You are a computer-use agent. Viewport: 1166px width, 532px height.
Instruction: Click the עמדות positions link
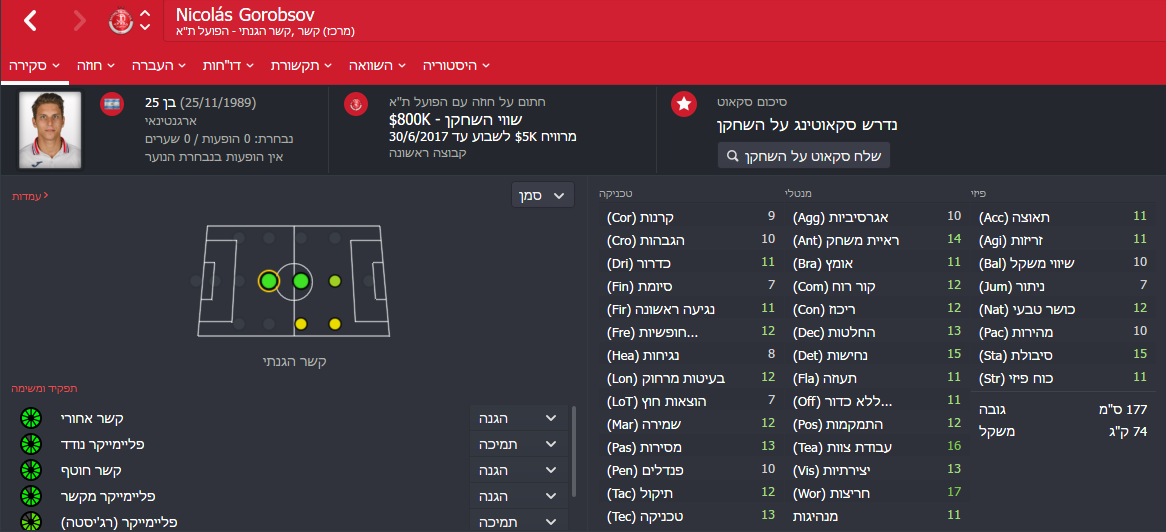coord(30,196)
